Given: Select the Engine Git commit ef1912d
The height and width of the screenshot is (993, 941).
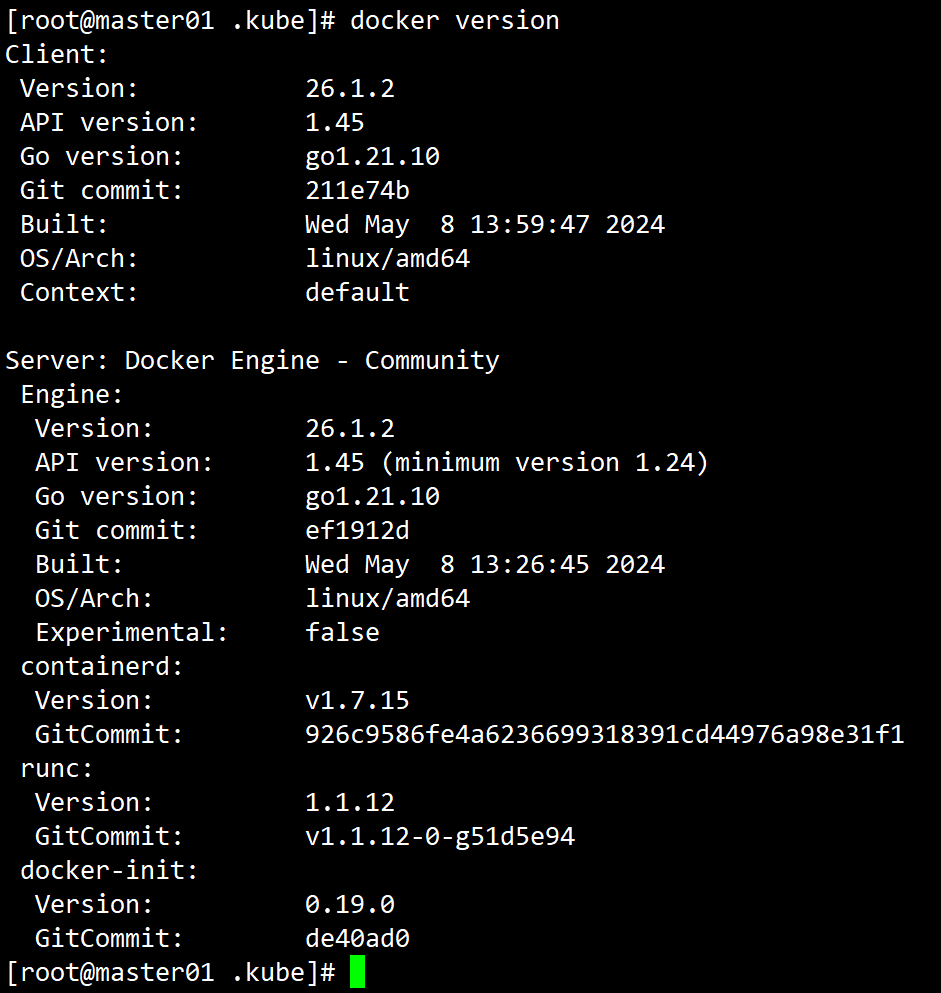Looking at the screenshot, I should click(357, 531).
